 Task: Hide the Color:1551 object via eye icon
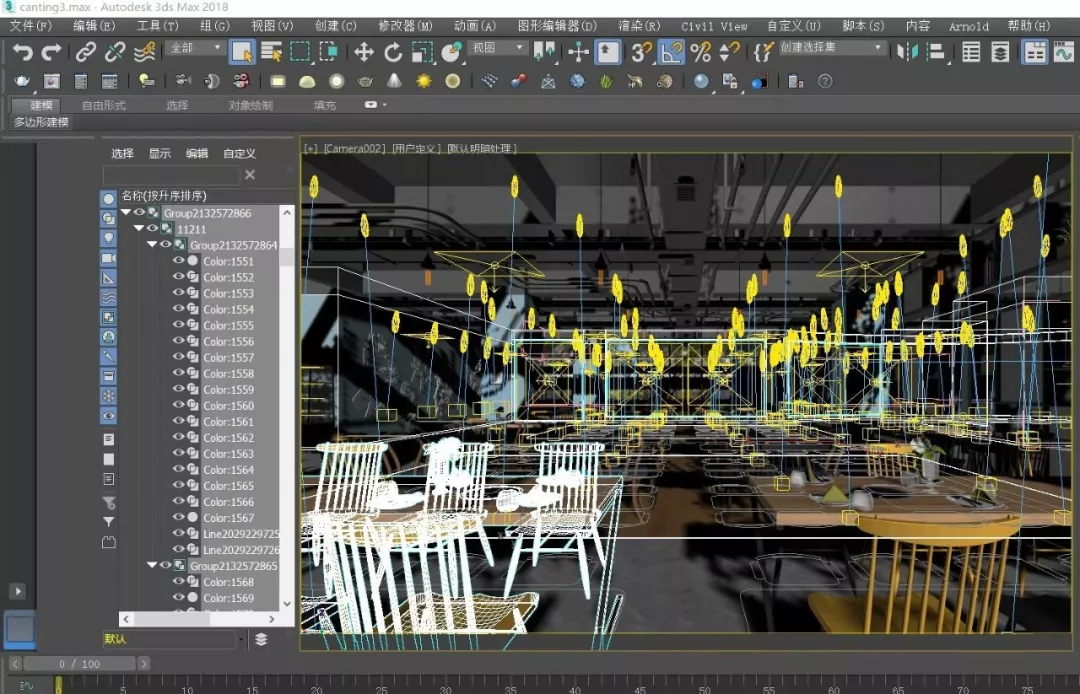click(x=179, y=261)
